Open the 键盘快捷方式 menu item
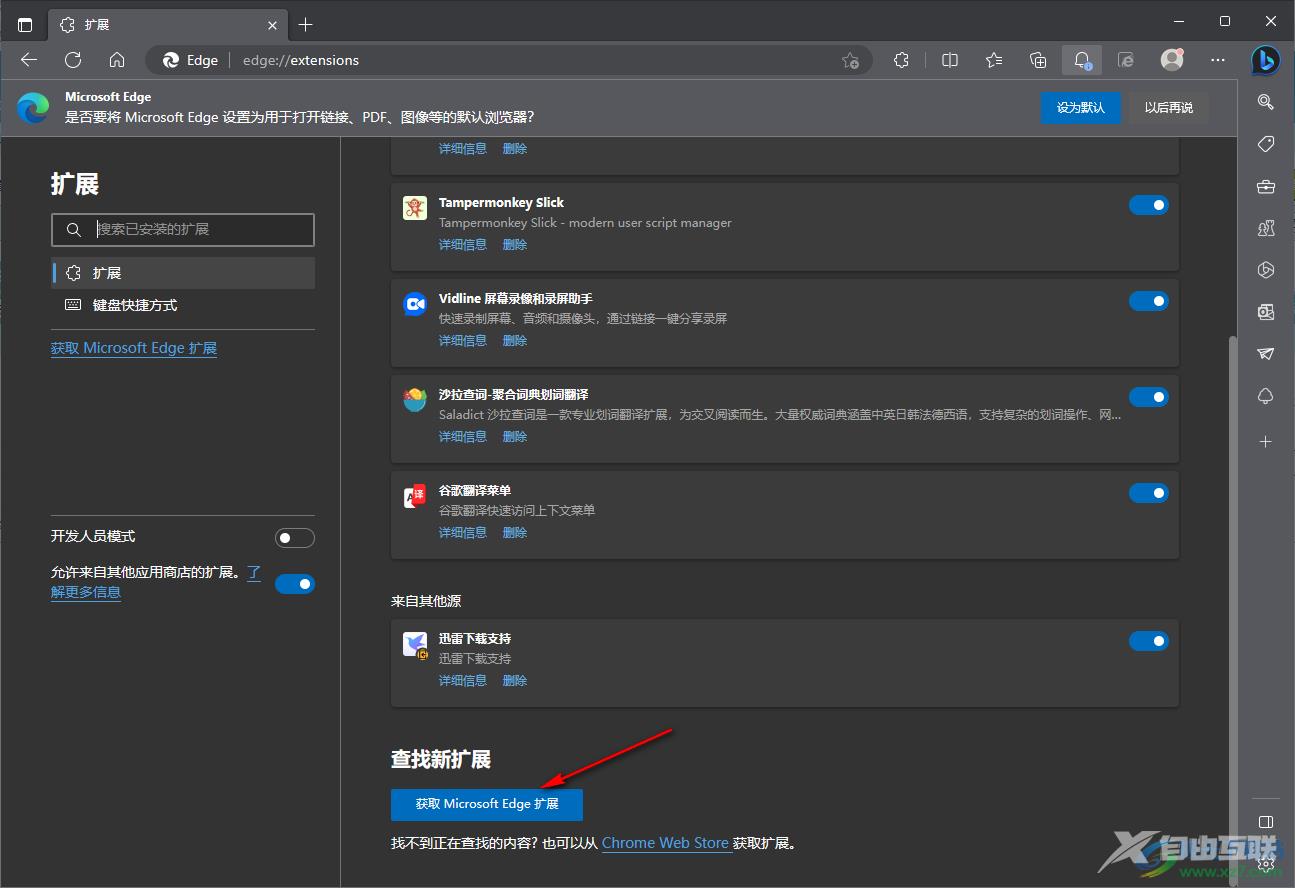Screen dimensions: 1295x888 (x=183, y=305)
